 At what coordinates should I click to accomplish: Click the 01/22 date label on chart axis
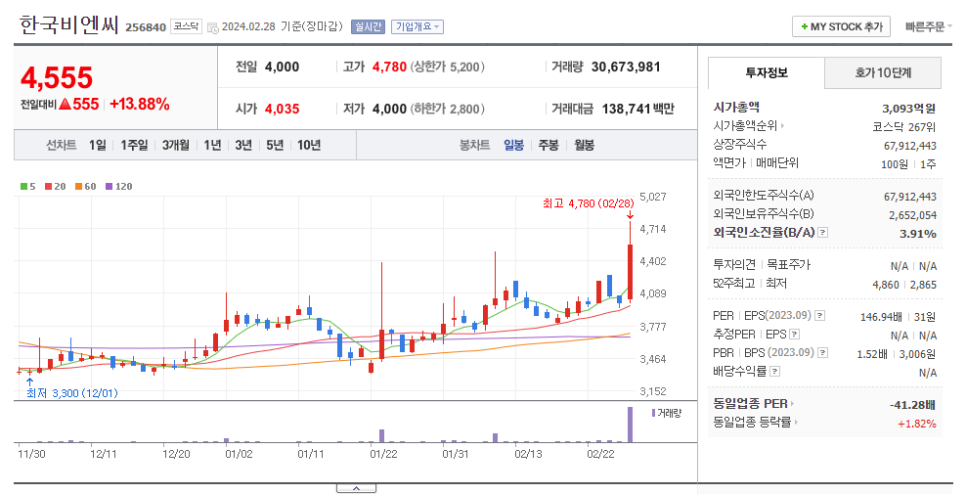(x=383, y=454)
